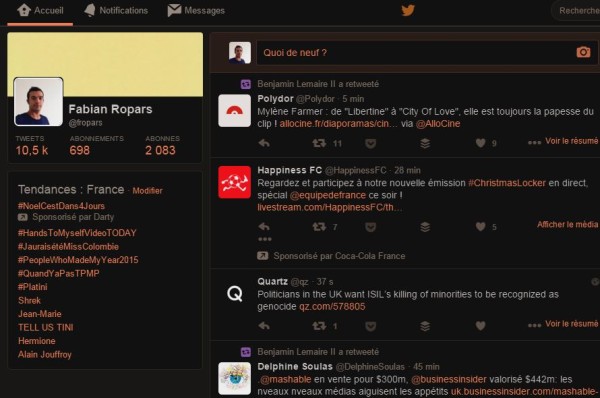Viewport: 600px width, 398px height.
Task: Open the allocine.fr/diaporamas link
Action: pyautogui.click(x=339, y=124)
